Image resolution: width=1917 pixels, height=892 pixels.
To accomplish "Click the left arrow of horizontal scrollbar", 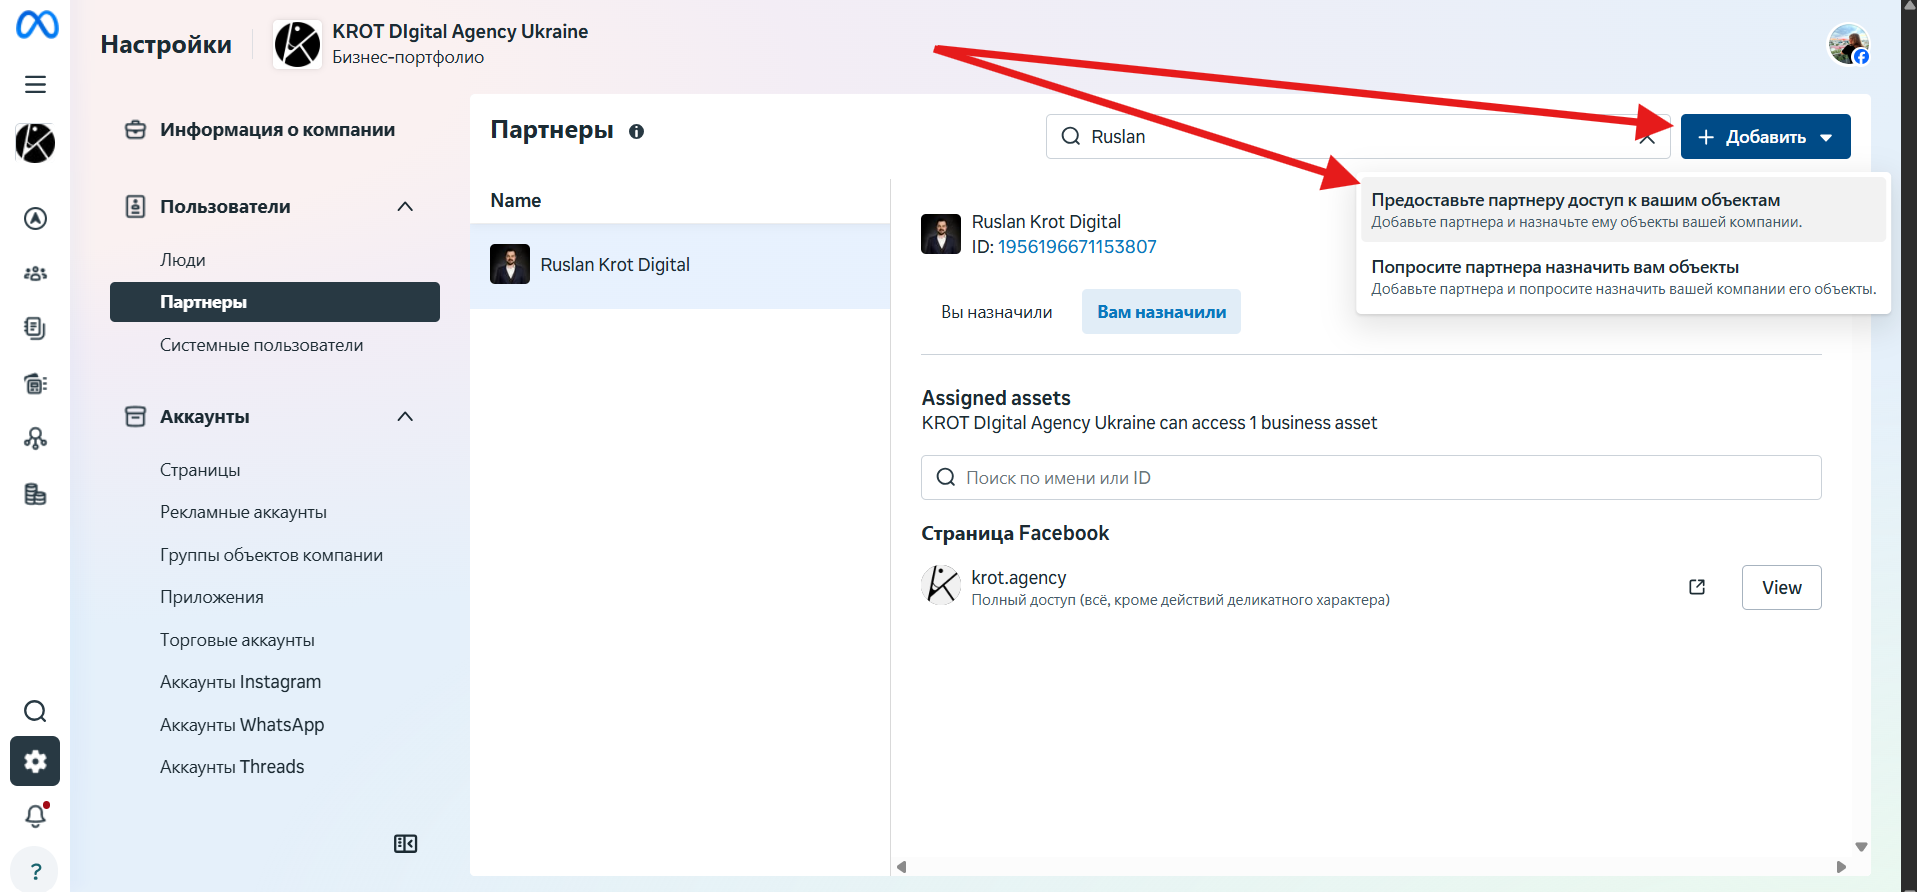I will [901, 867].
